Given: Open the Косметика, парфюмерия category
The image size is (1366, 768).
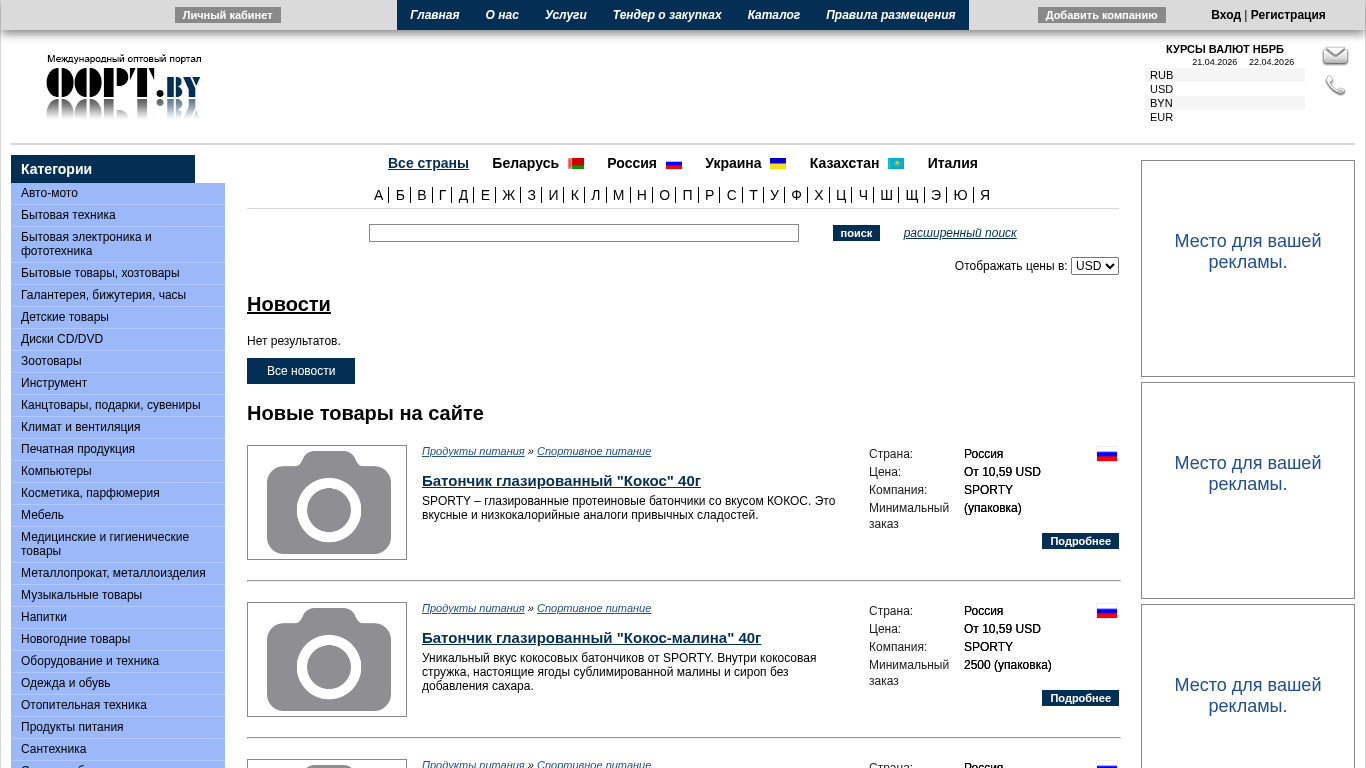Looking at the screenshot, I should click(118, 493).
